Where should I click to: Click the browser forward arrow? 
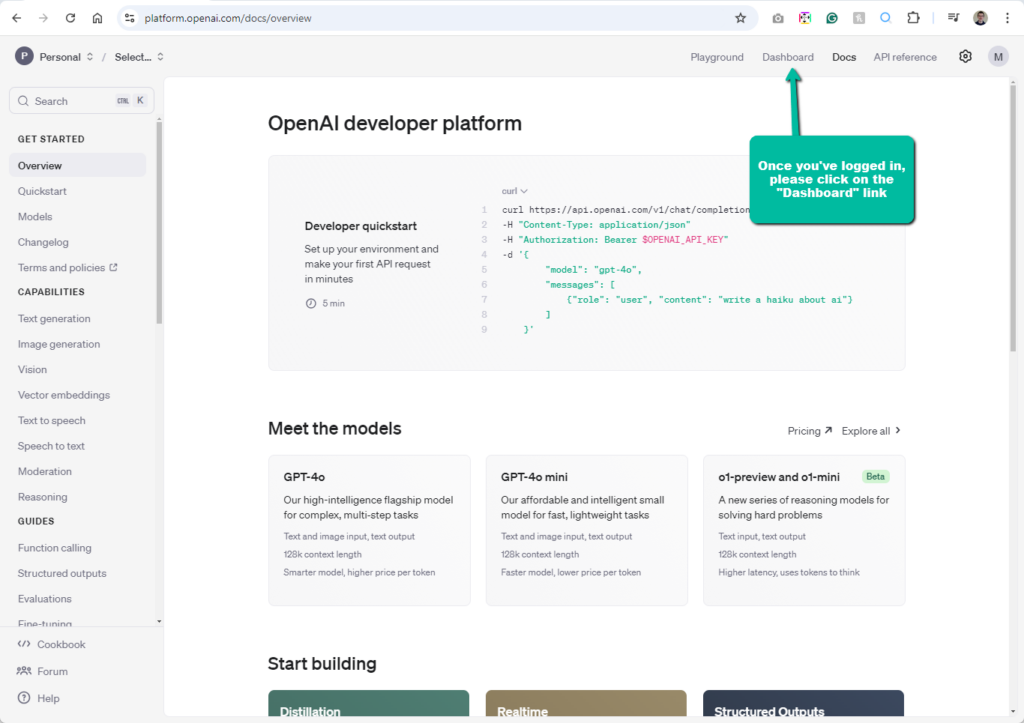pyautogui.click(x=43, y=18)
